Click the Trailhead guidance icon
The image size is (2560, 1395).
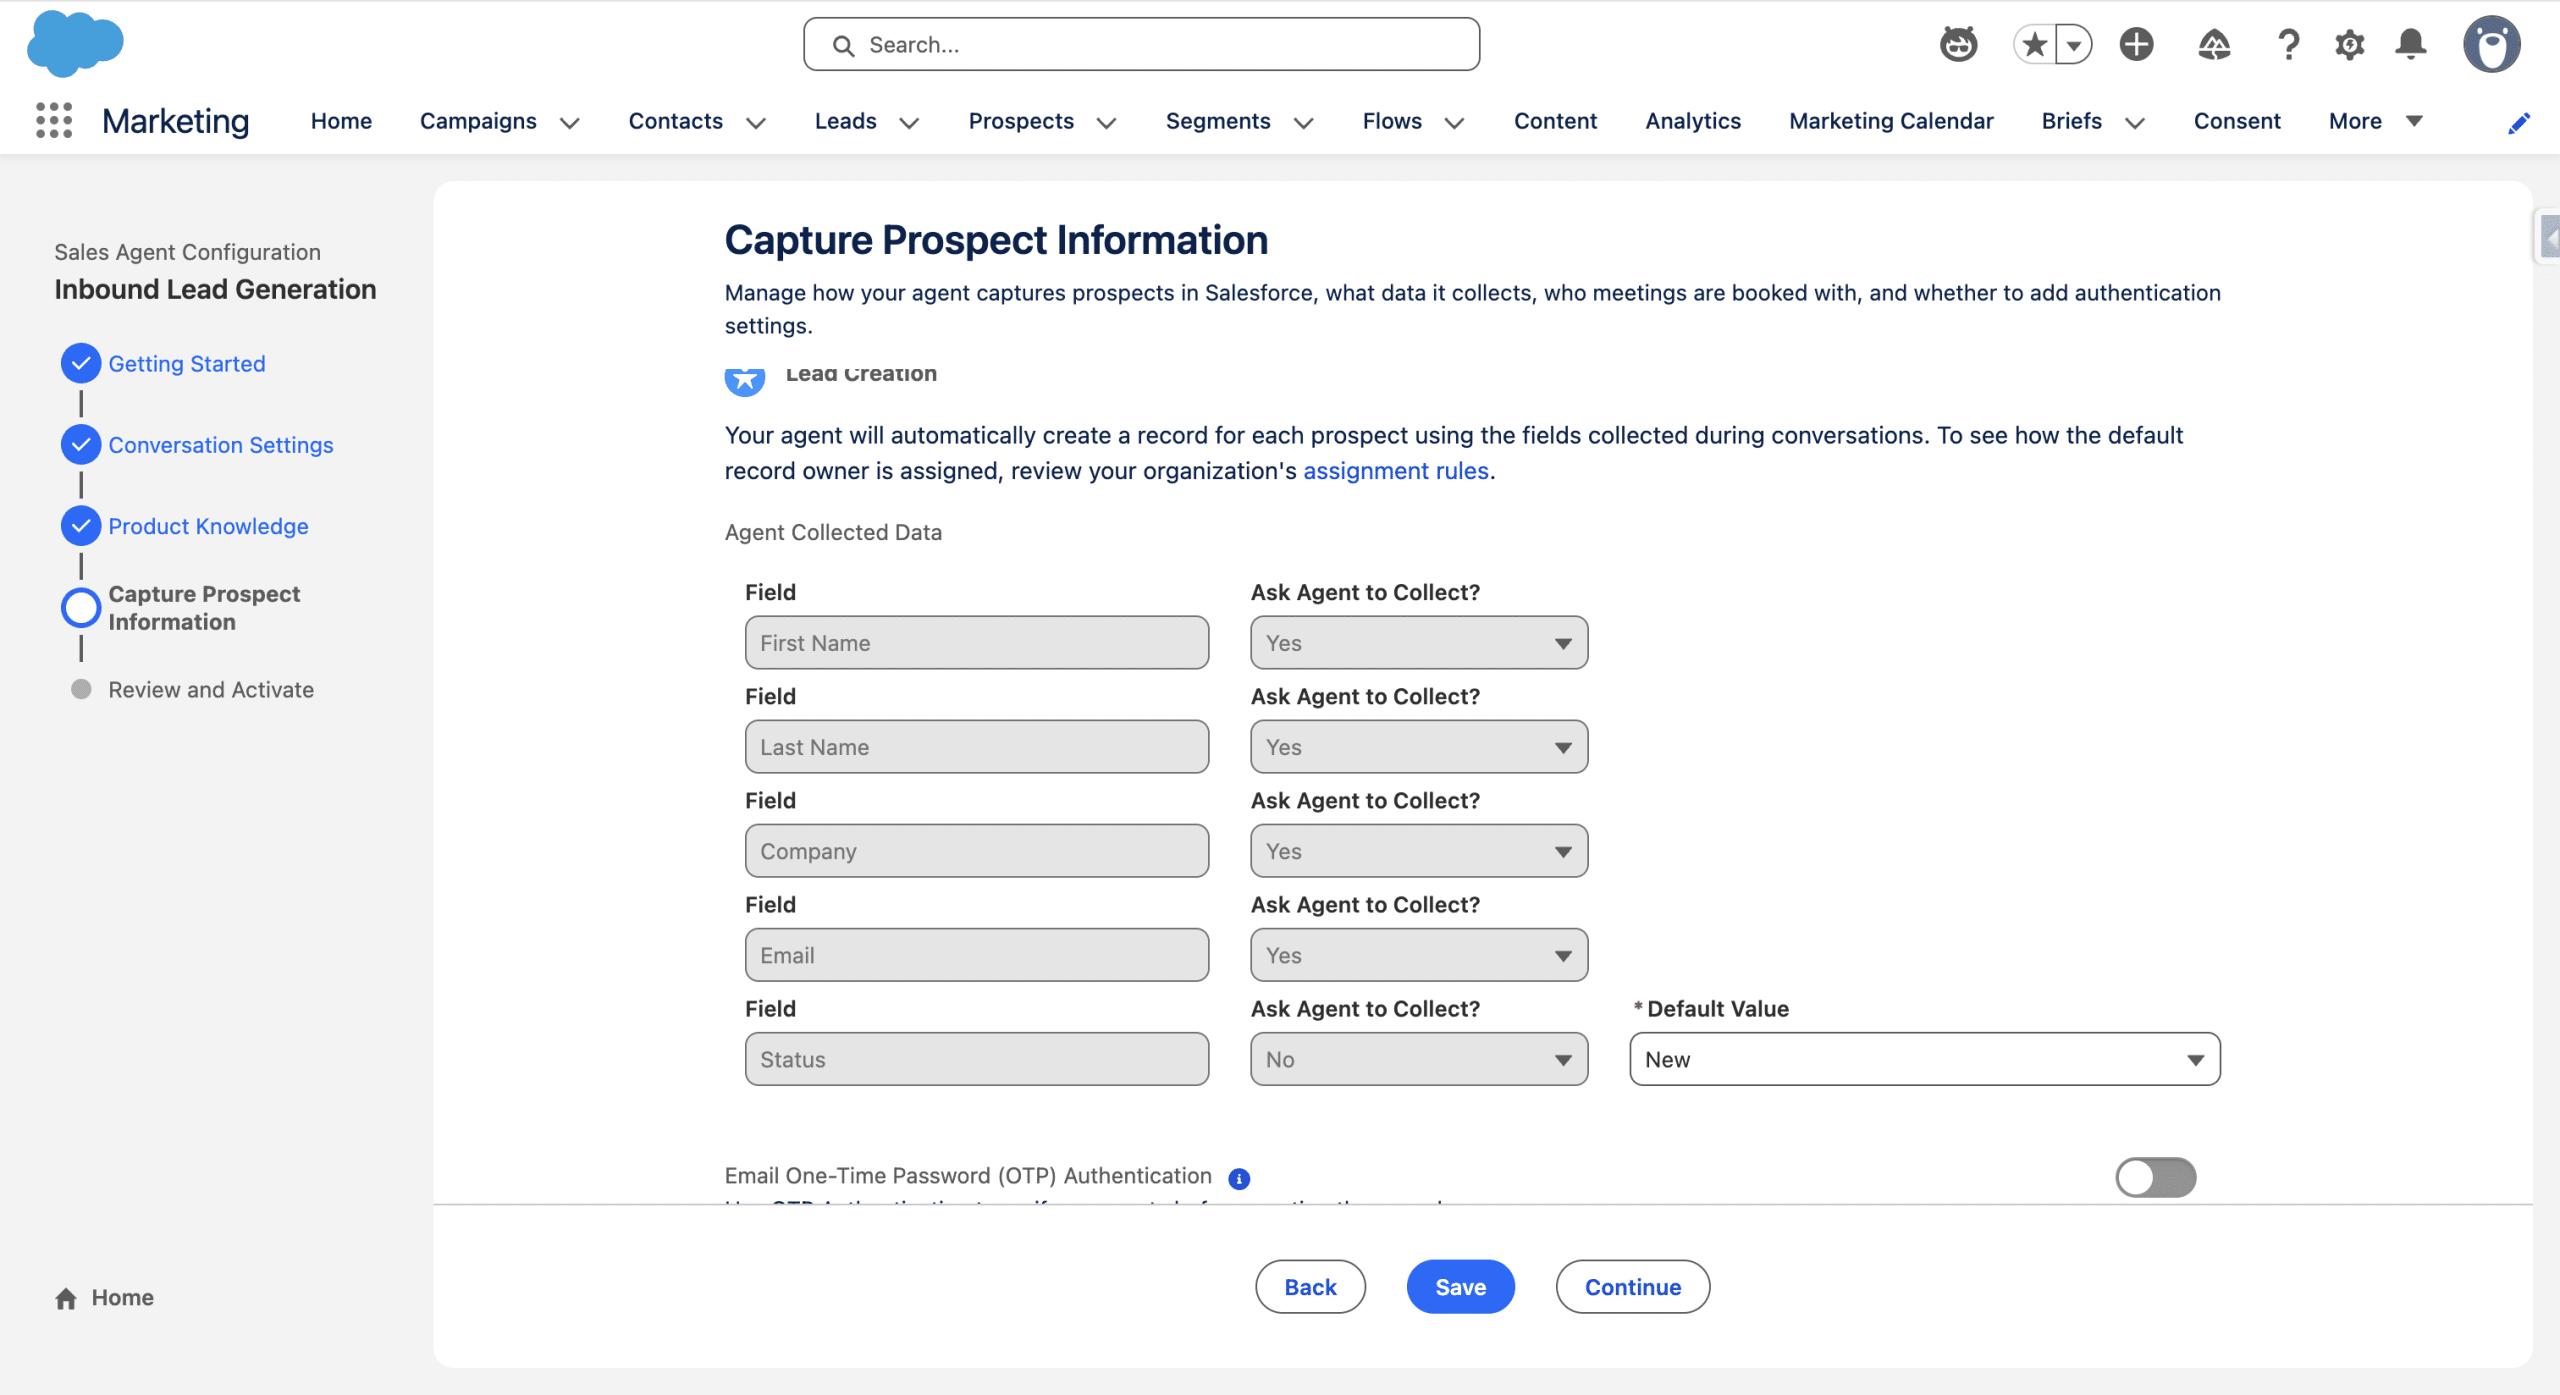2213,45
